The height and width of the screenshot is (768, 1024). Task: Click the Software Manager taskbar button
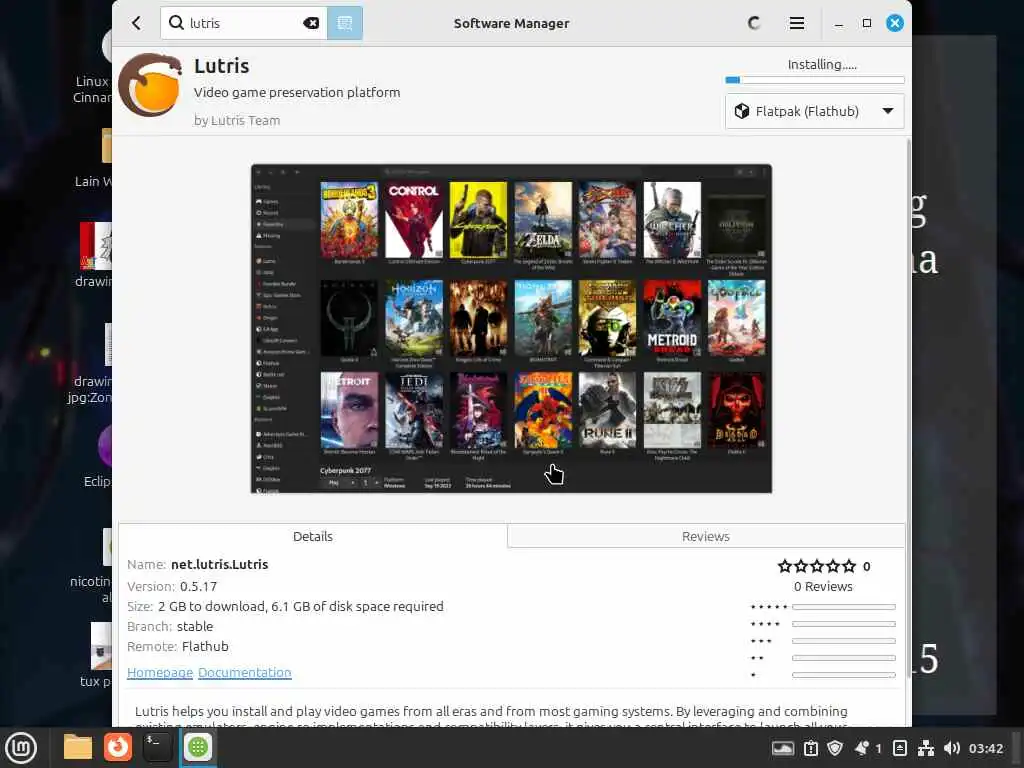point(198,747)
